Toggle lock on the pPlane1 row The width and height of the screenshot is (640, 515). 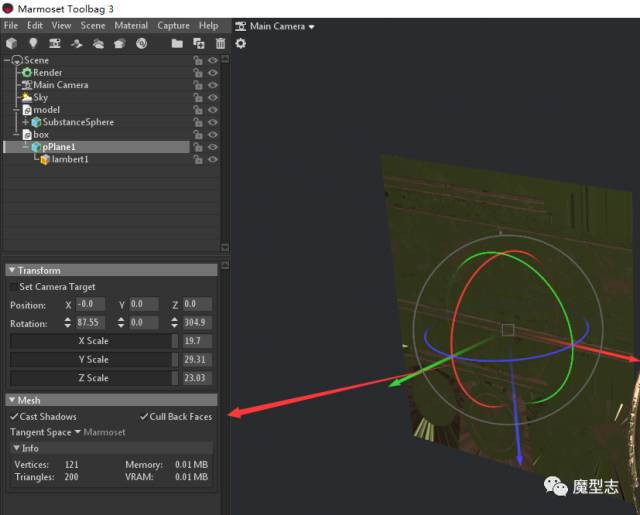(198, 147)
